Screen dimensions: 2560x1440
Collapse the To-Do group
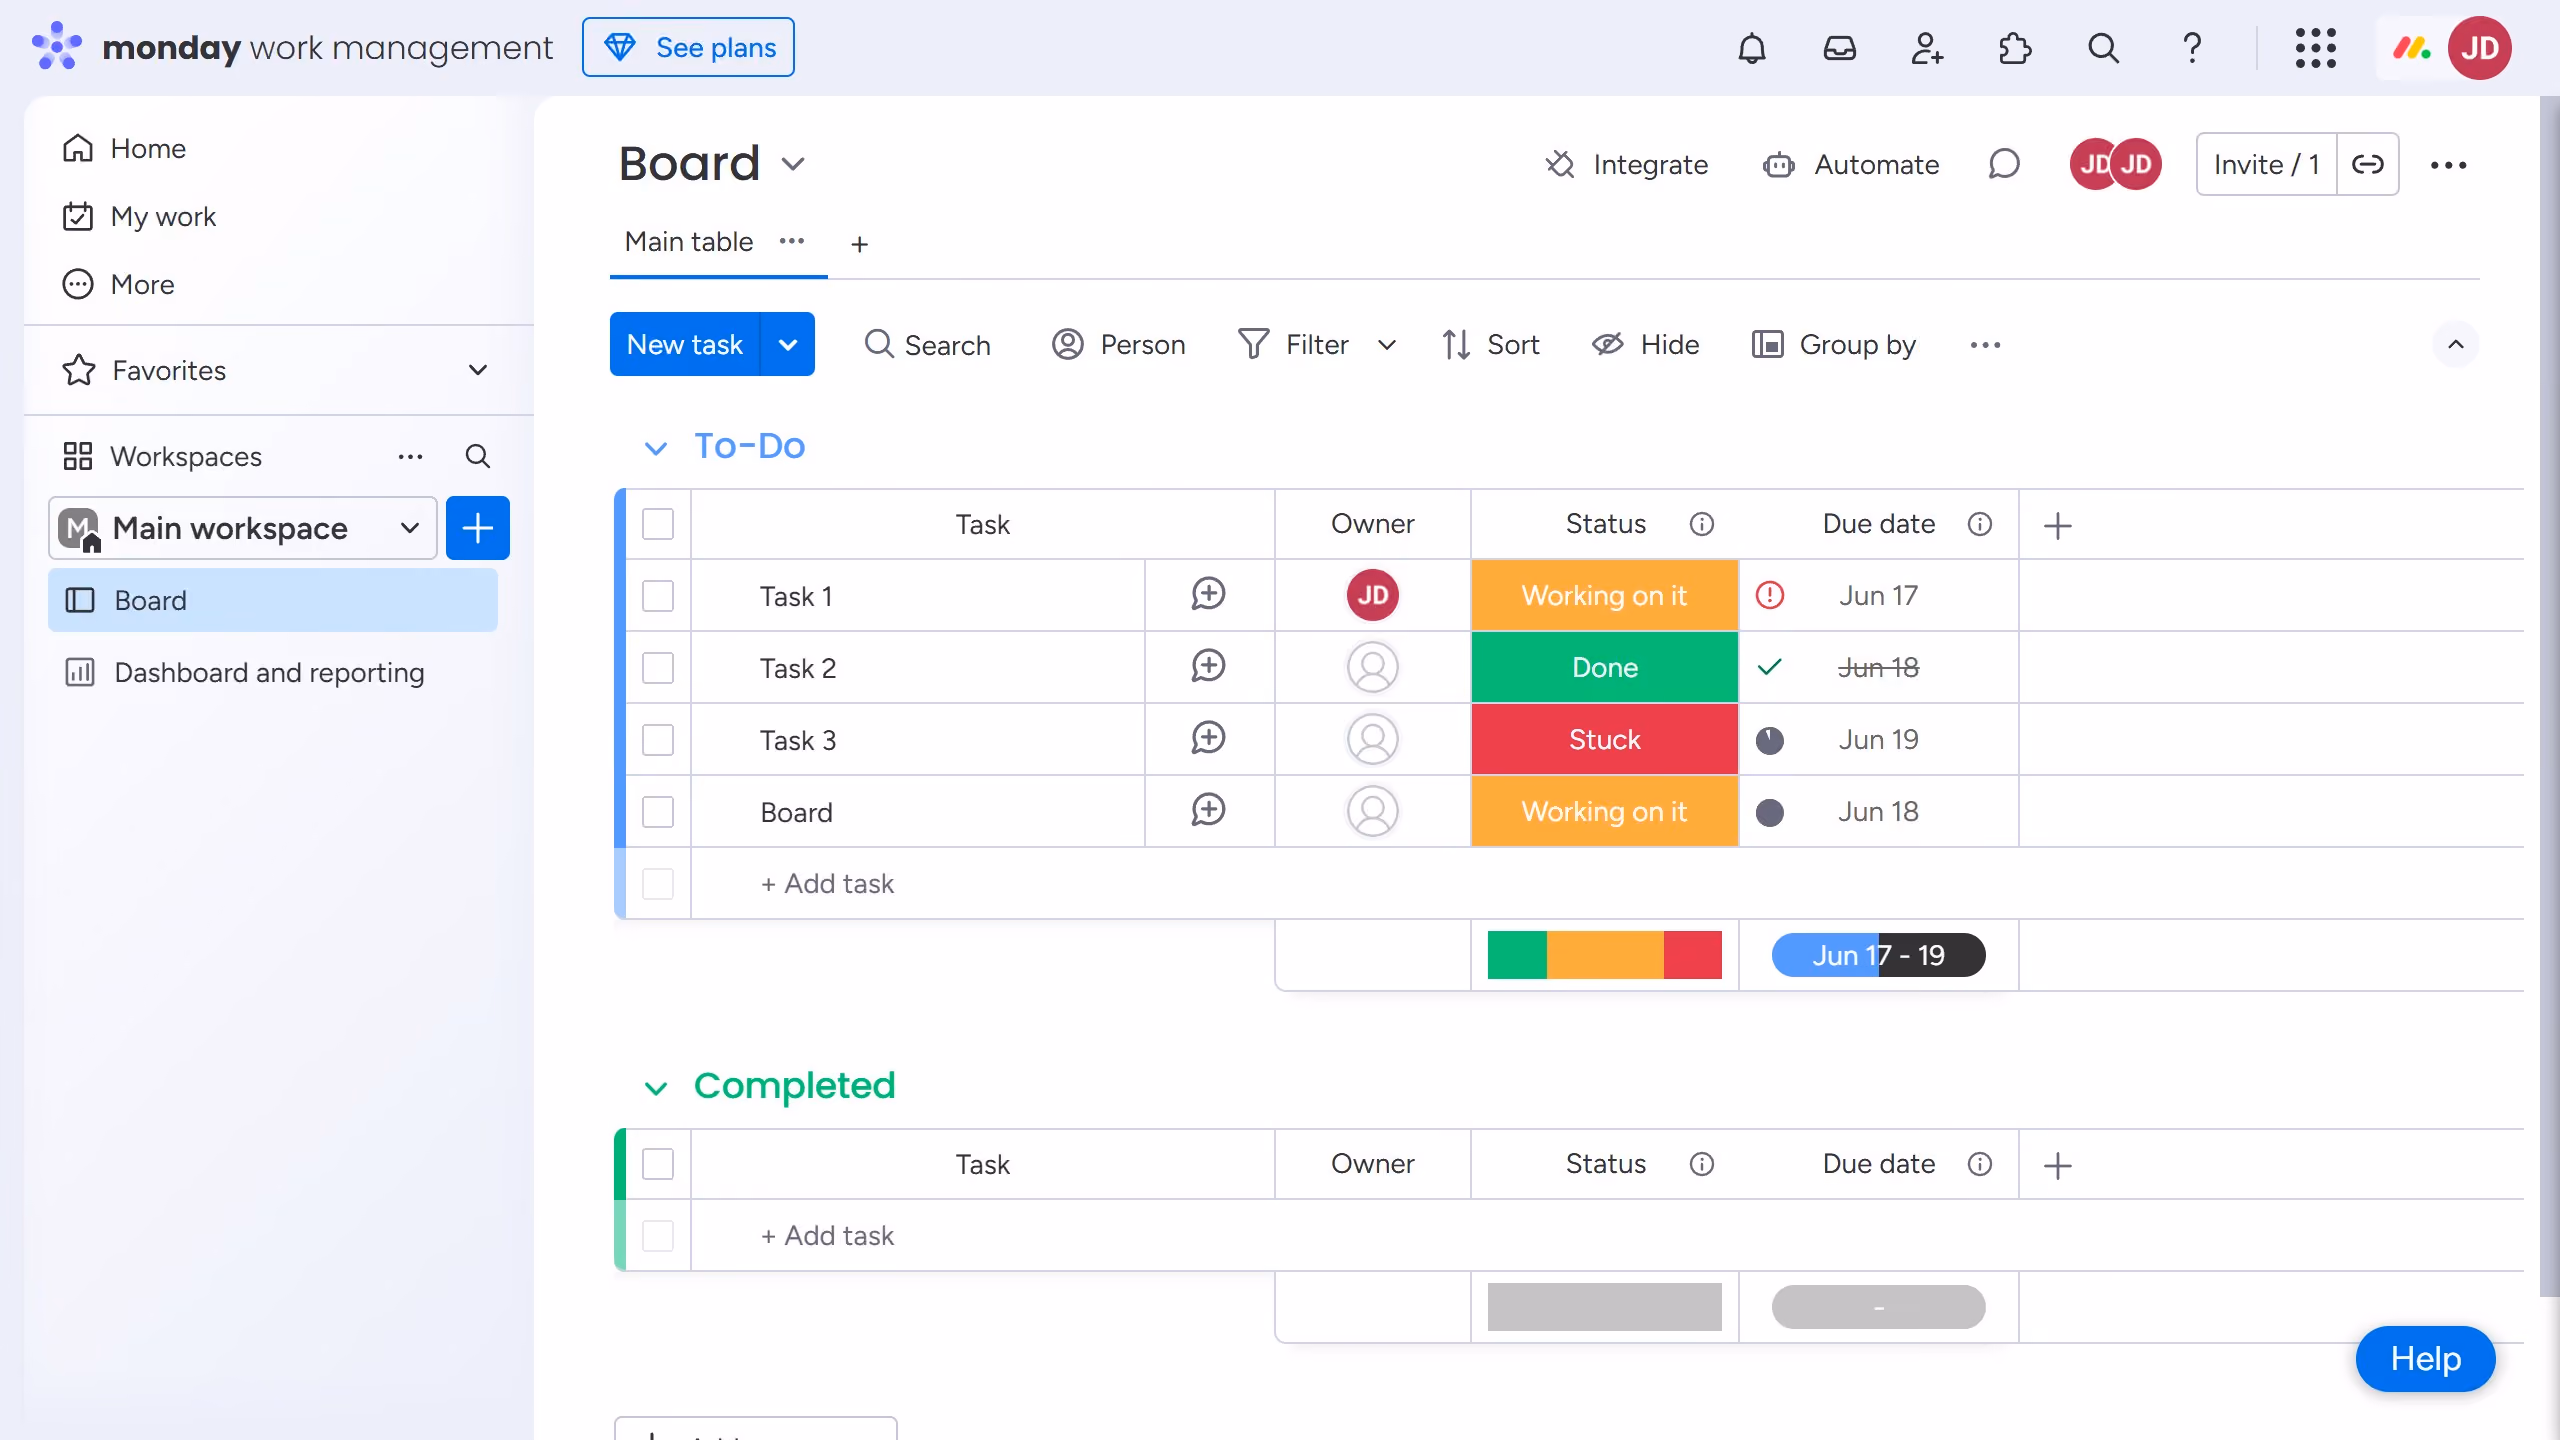656,447
